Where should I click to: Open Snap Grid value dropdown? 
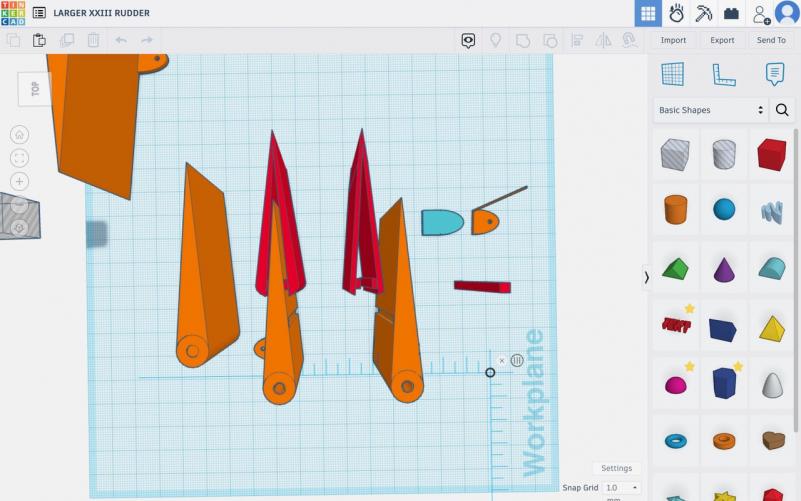[621, 488]
